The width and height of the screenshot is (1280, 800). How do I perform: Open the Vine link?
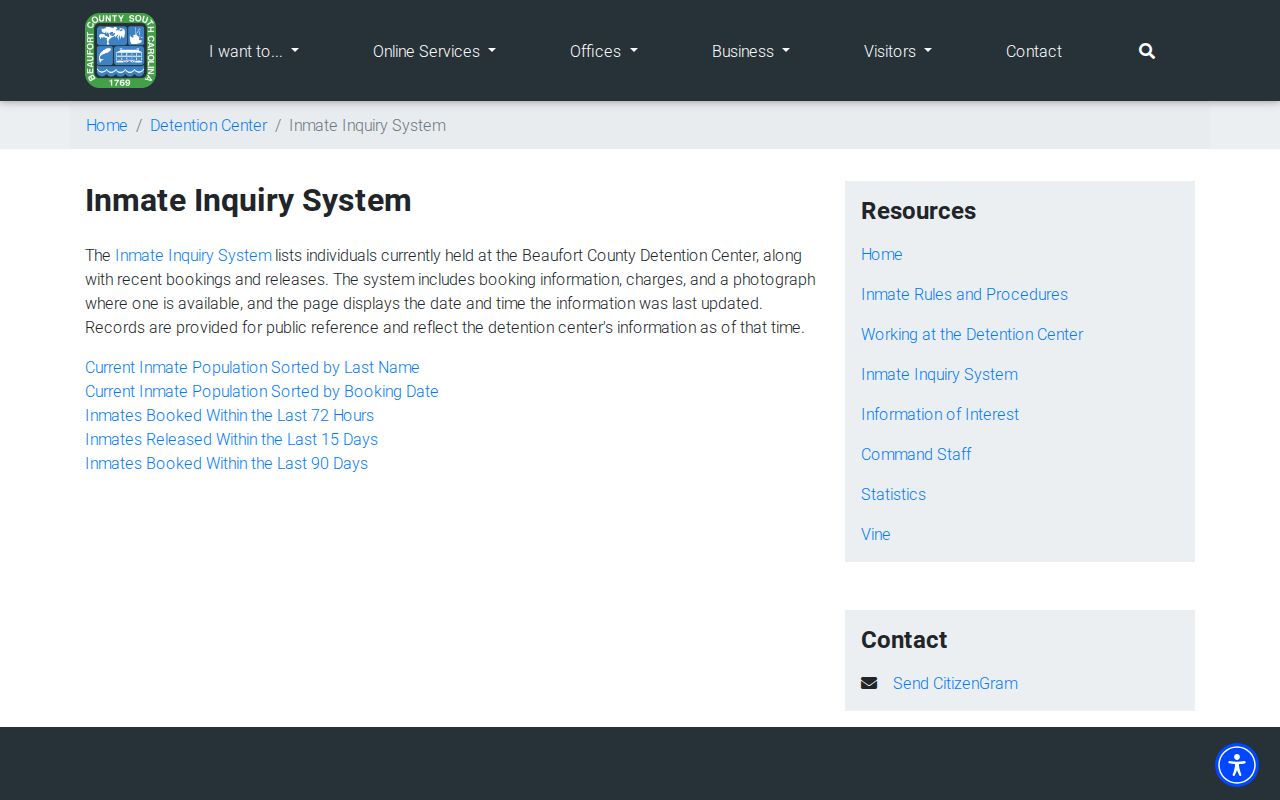tap(876, 534)
